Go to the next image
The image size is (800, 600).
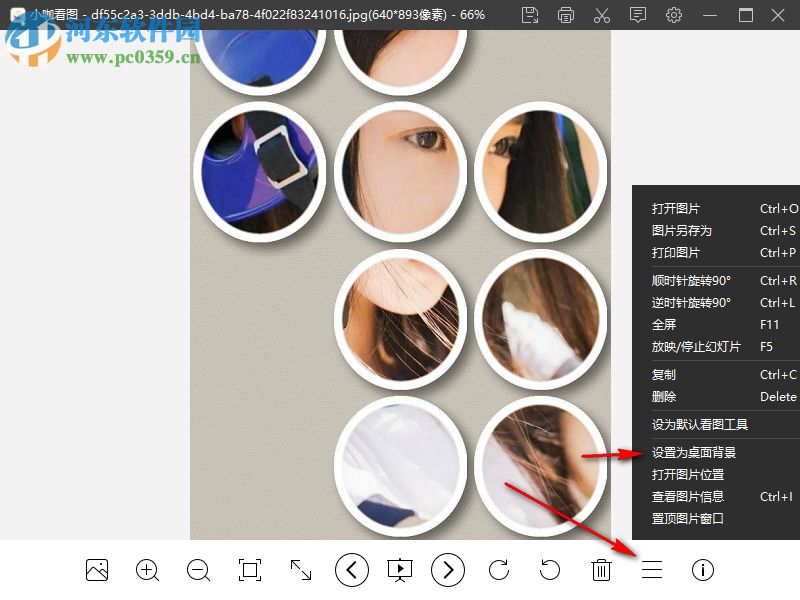tap(448, 570)
